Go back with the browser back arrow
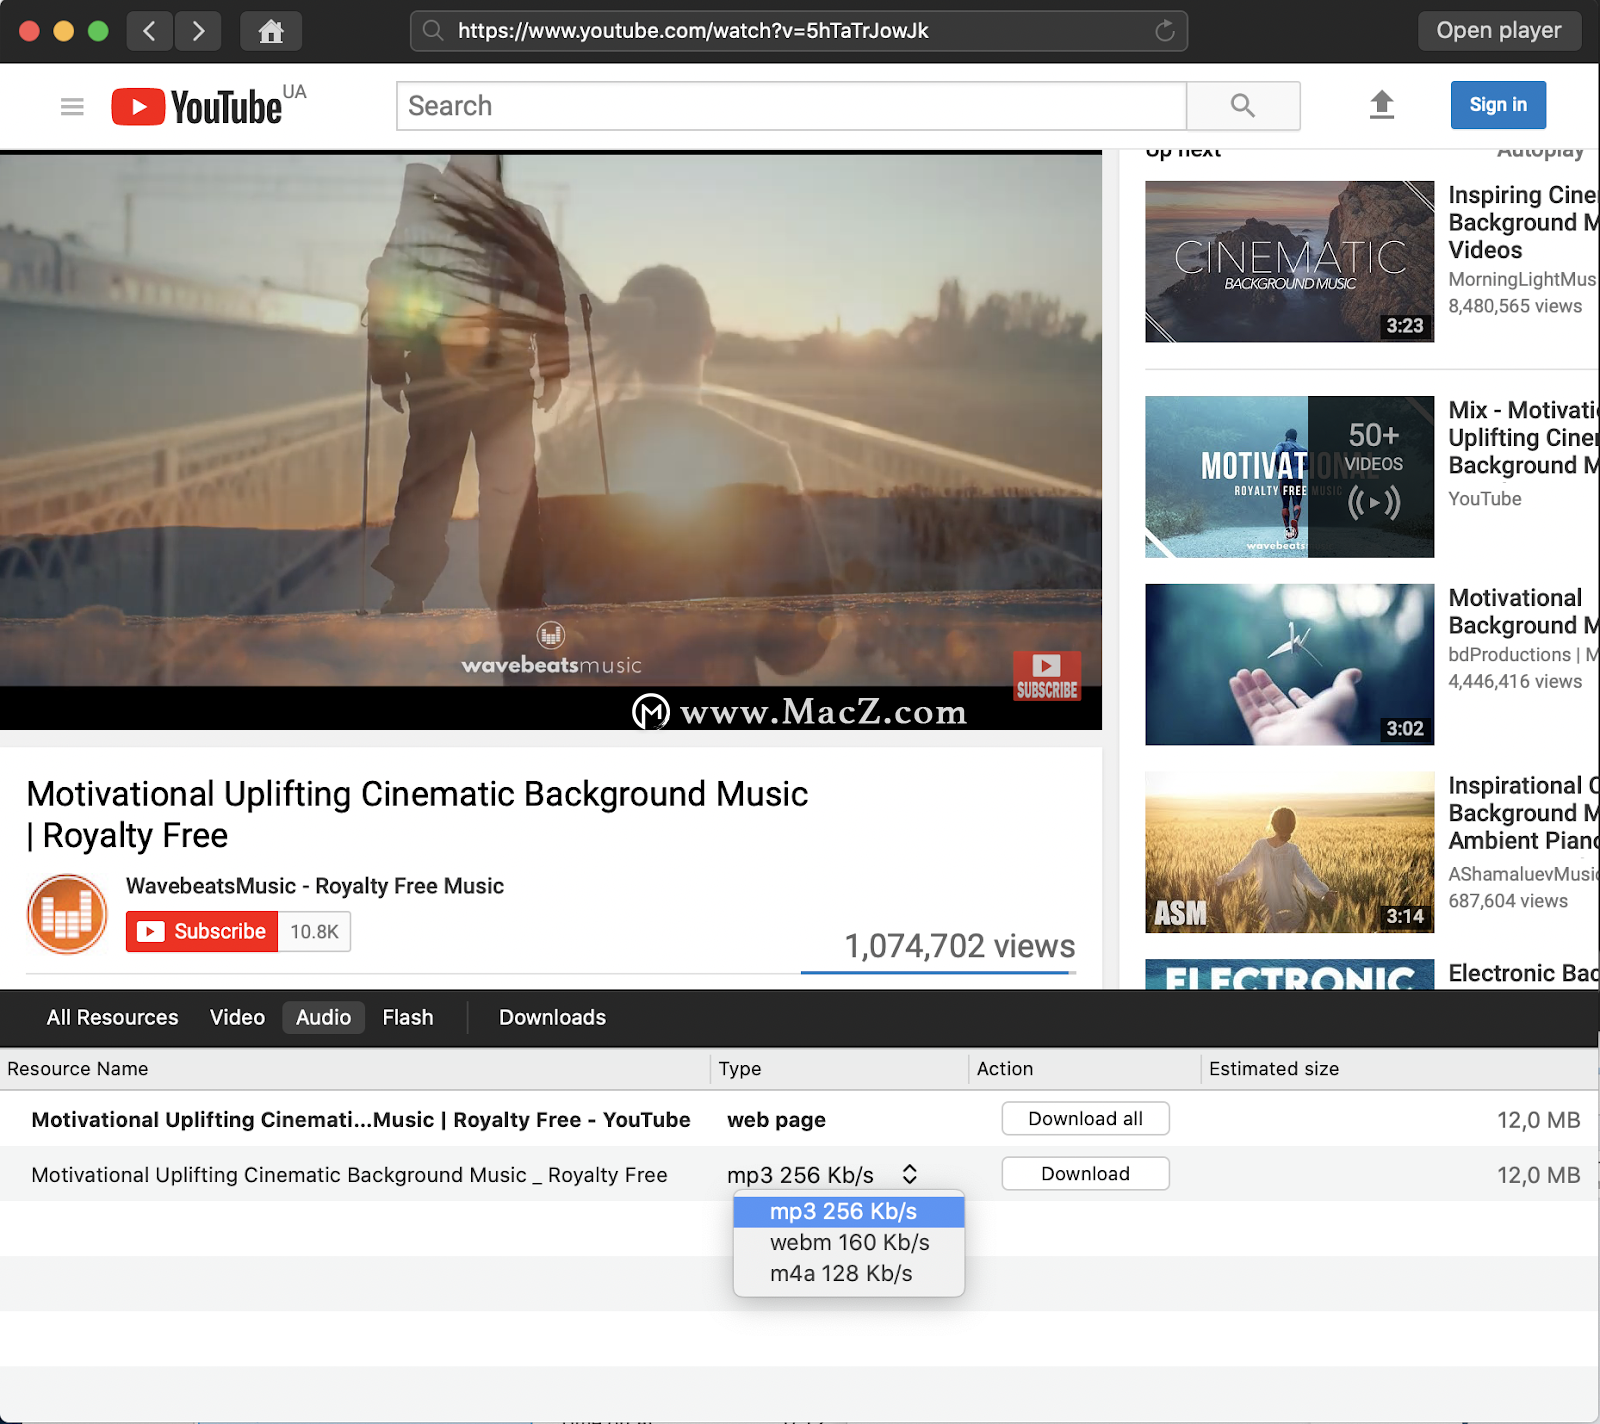The width and height of the screenshot is (1600, 1424). point(149,31)
